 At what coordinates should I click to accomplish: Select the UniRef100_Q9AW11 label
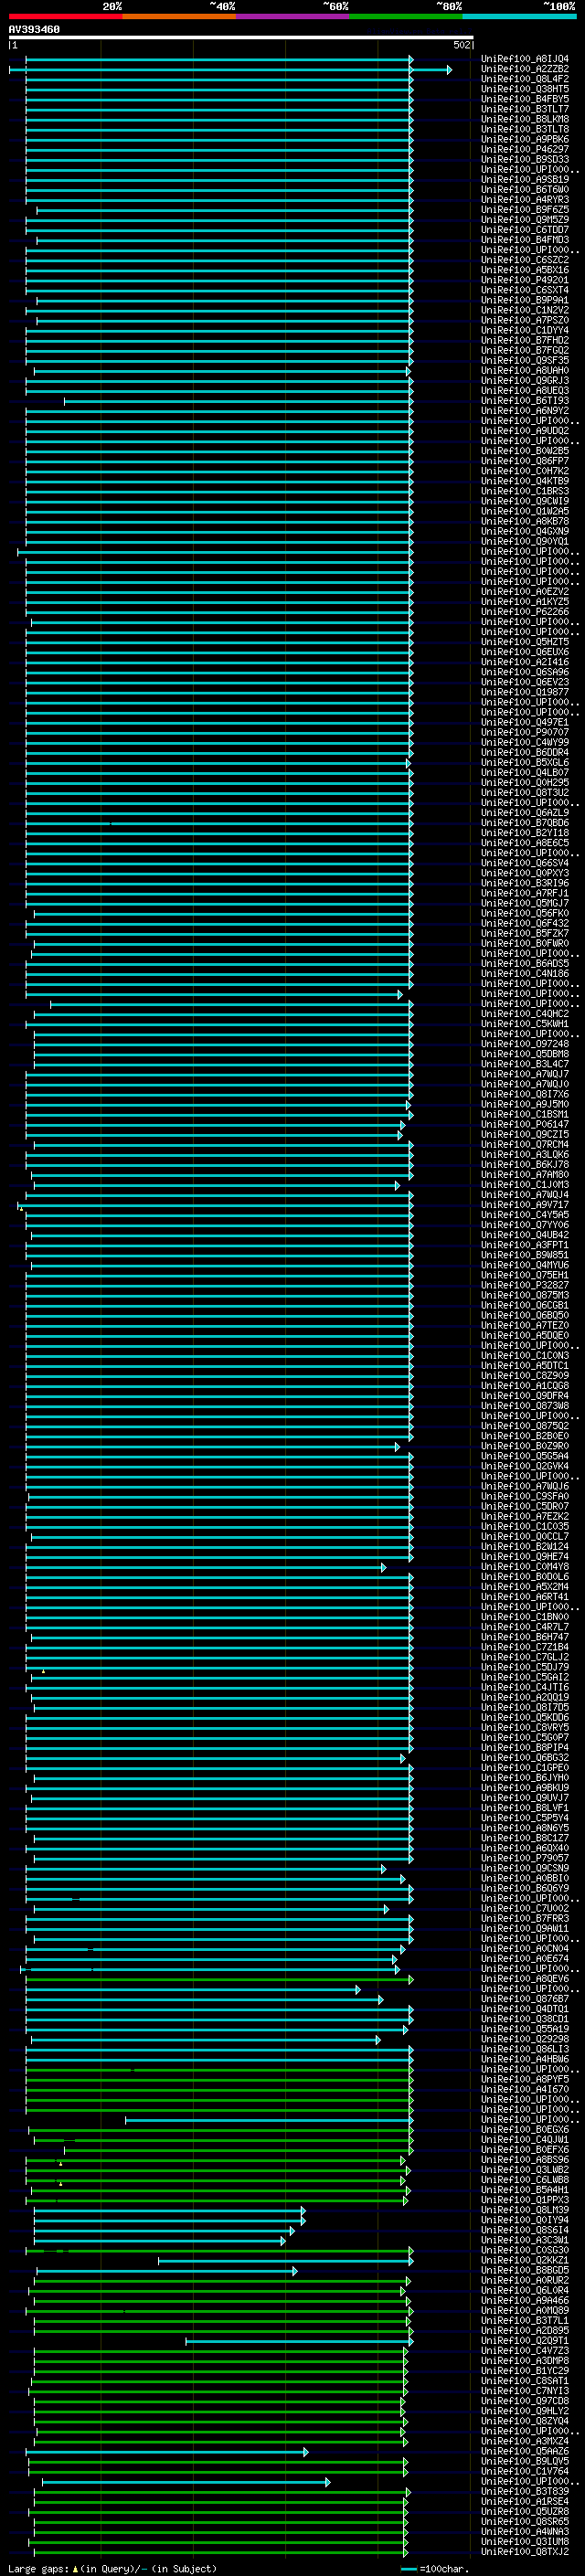click(525, 1928)
